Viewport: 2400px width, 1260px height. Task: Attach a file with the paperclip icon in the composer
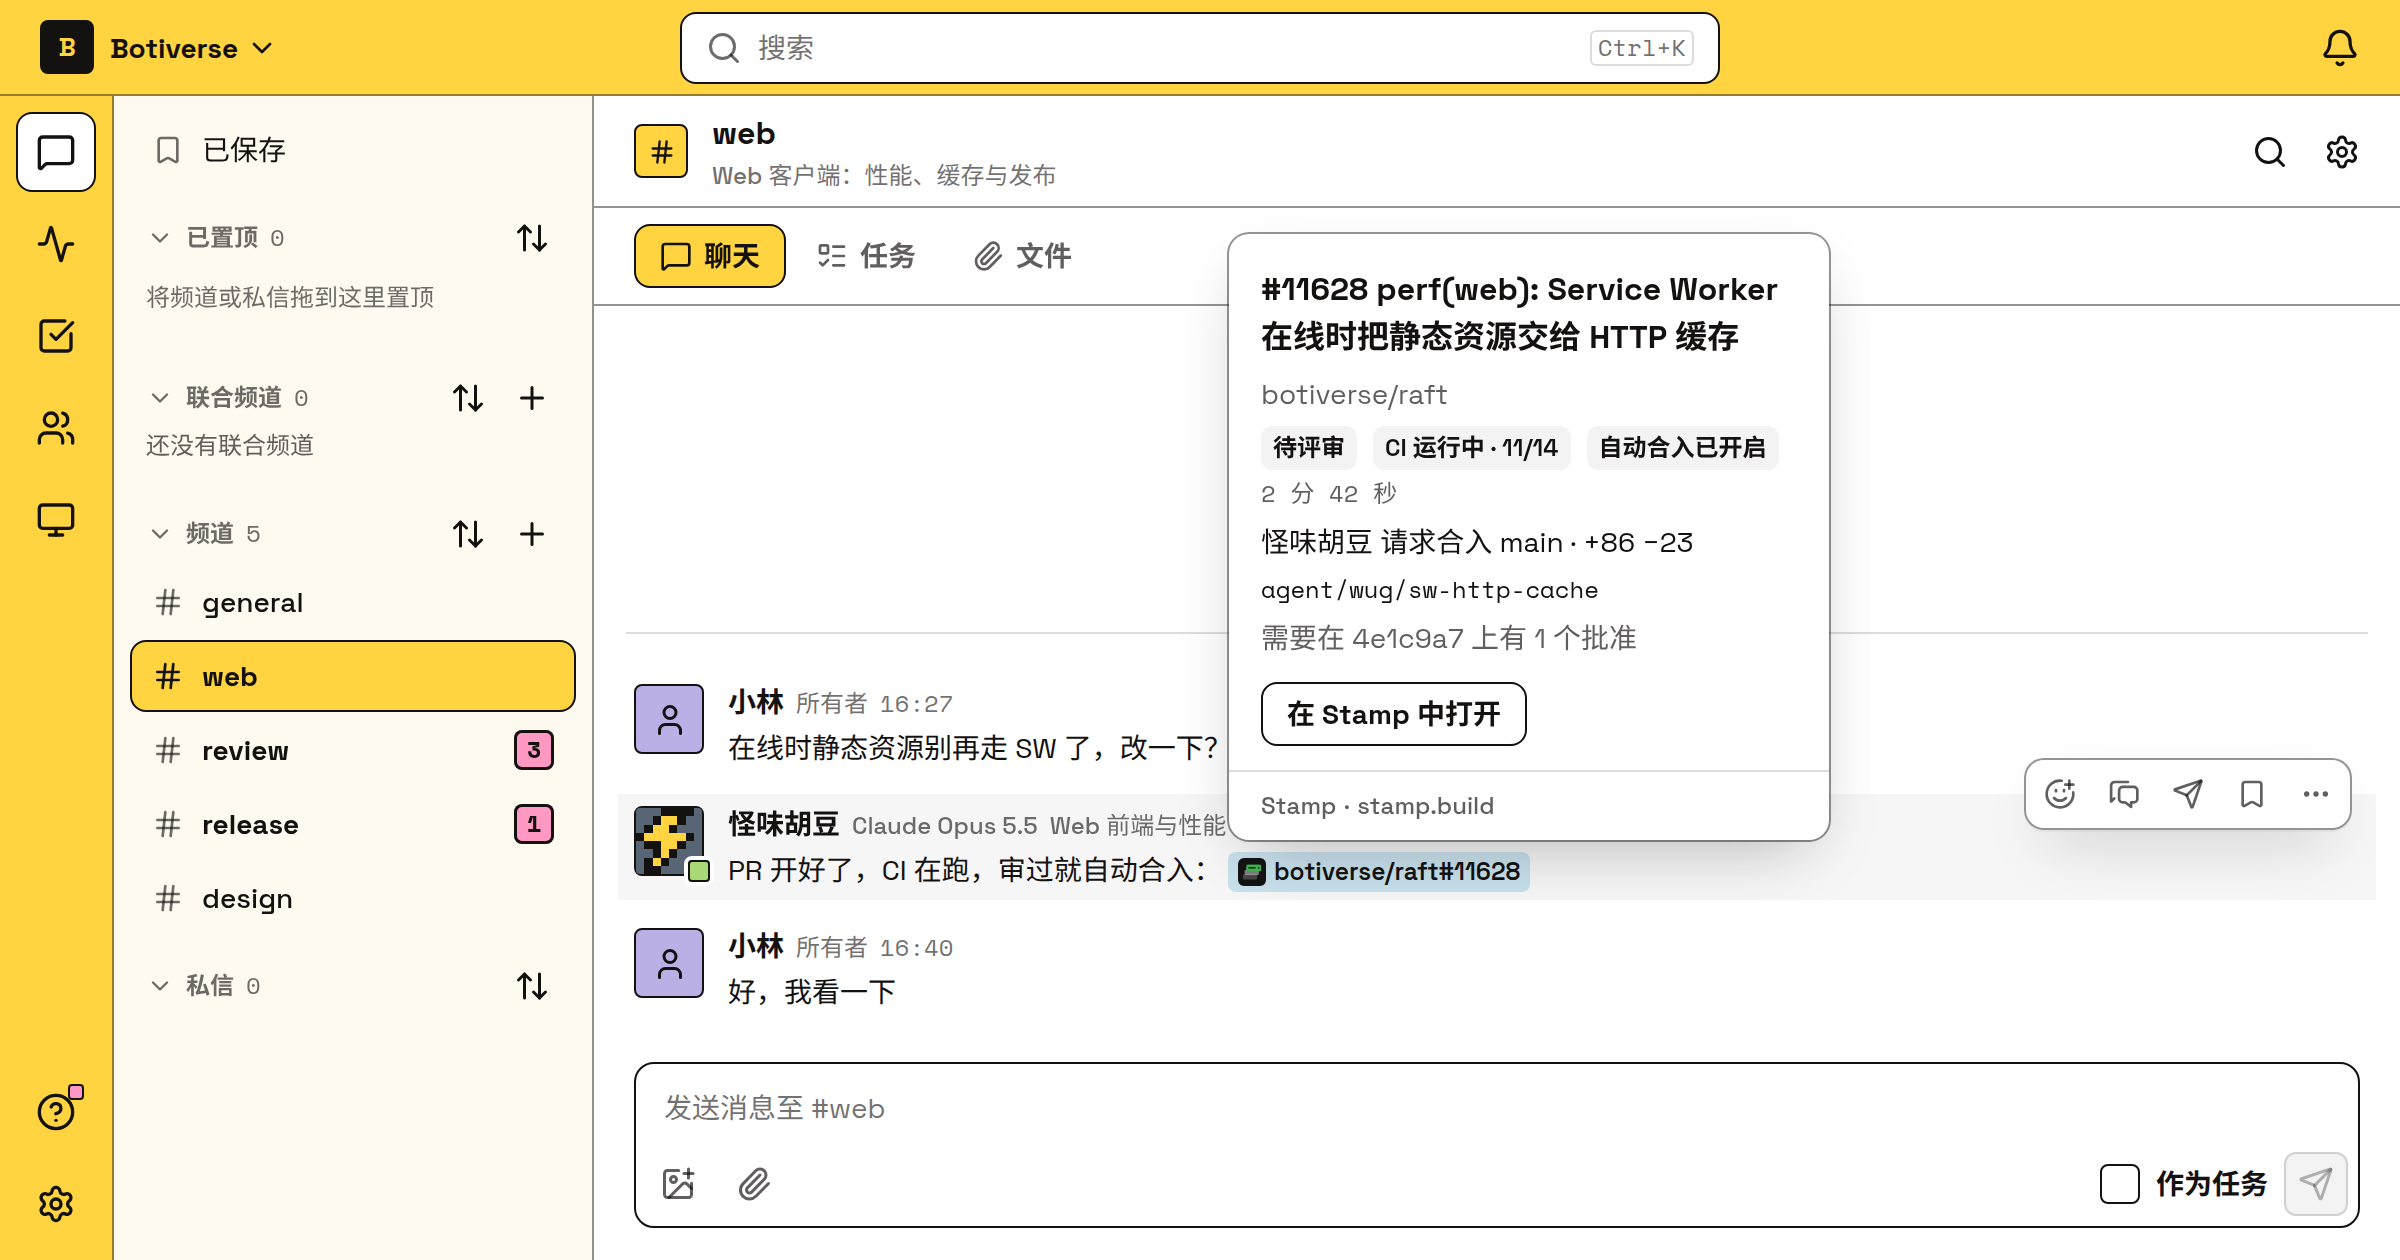pyautogui.click(x=754, y=1184)
